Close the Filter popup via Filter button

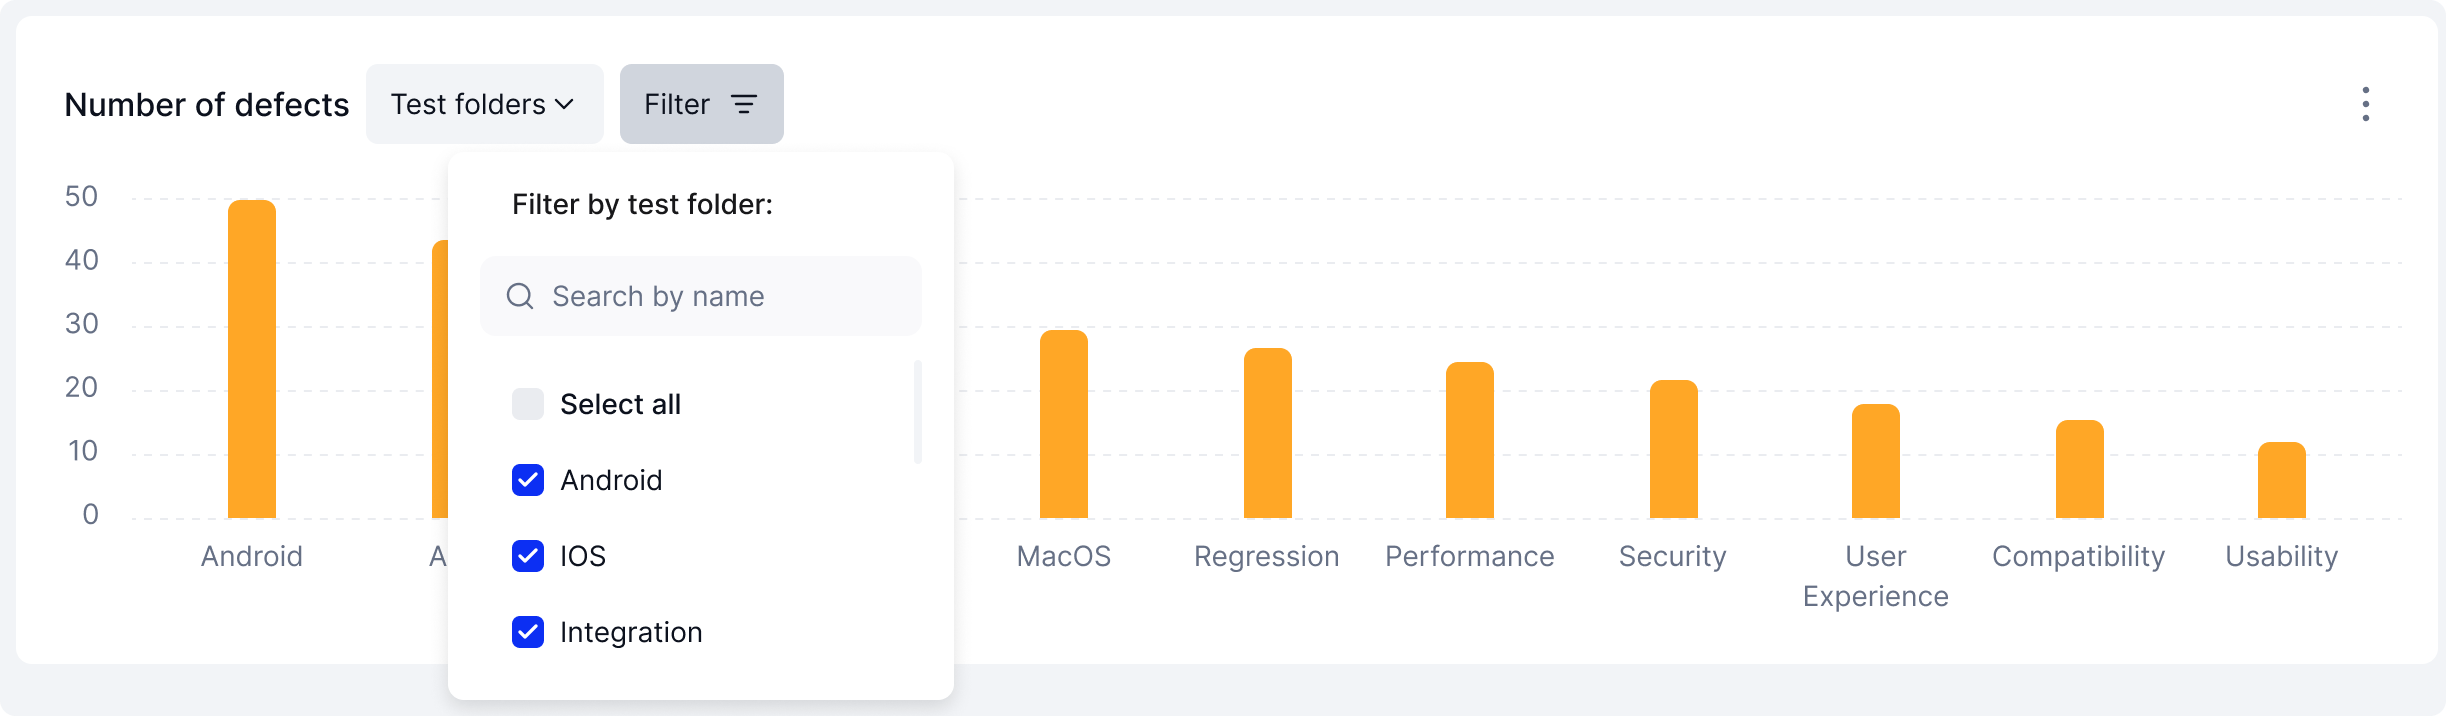pos(701,104)
